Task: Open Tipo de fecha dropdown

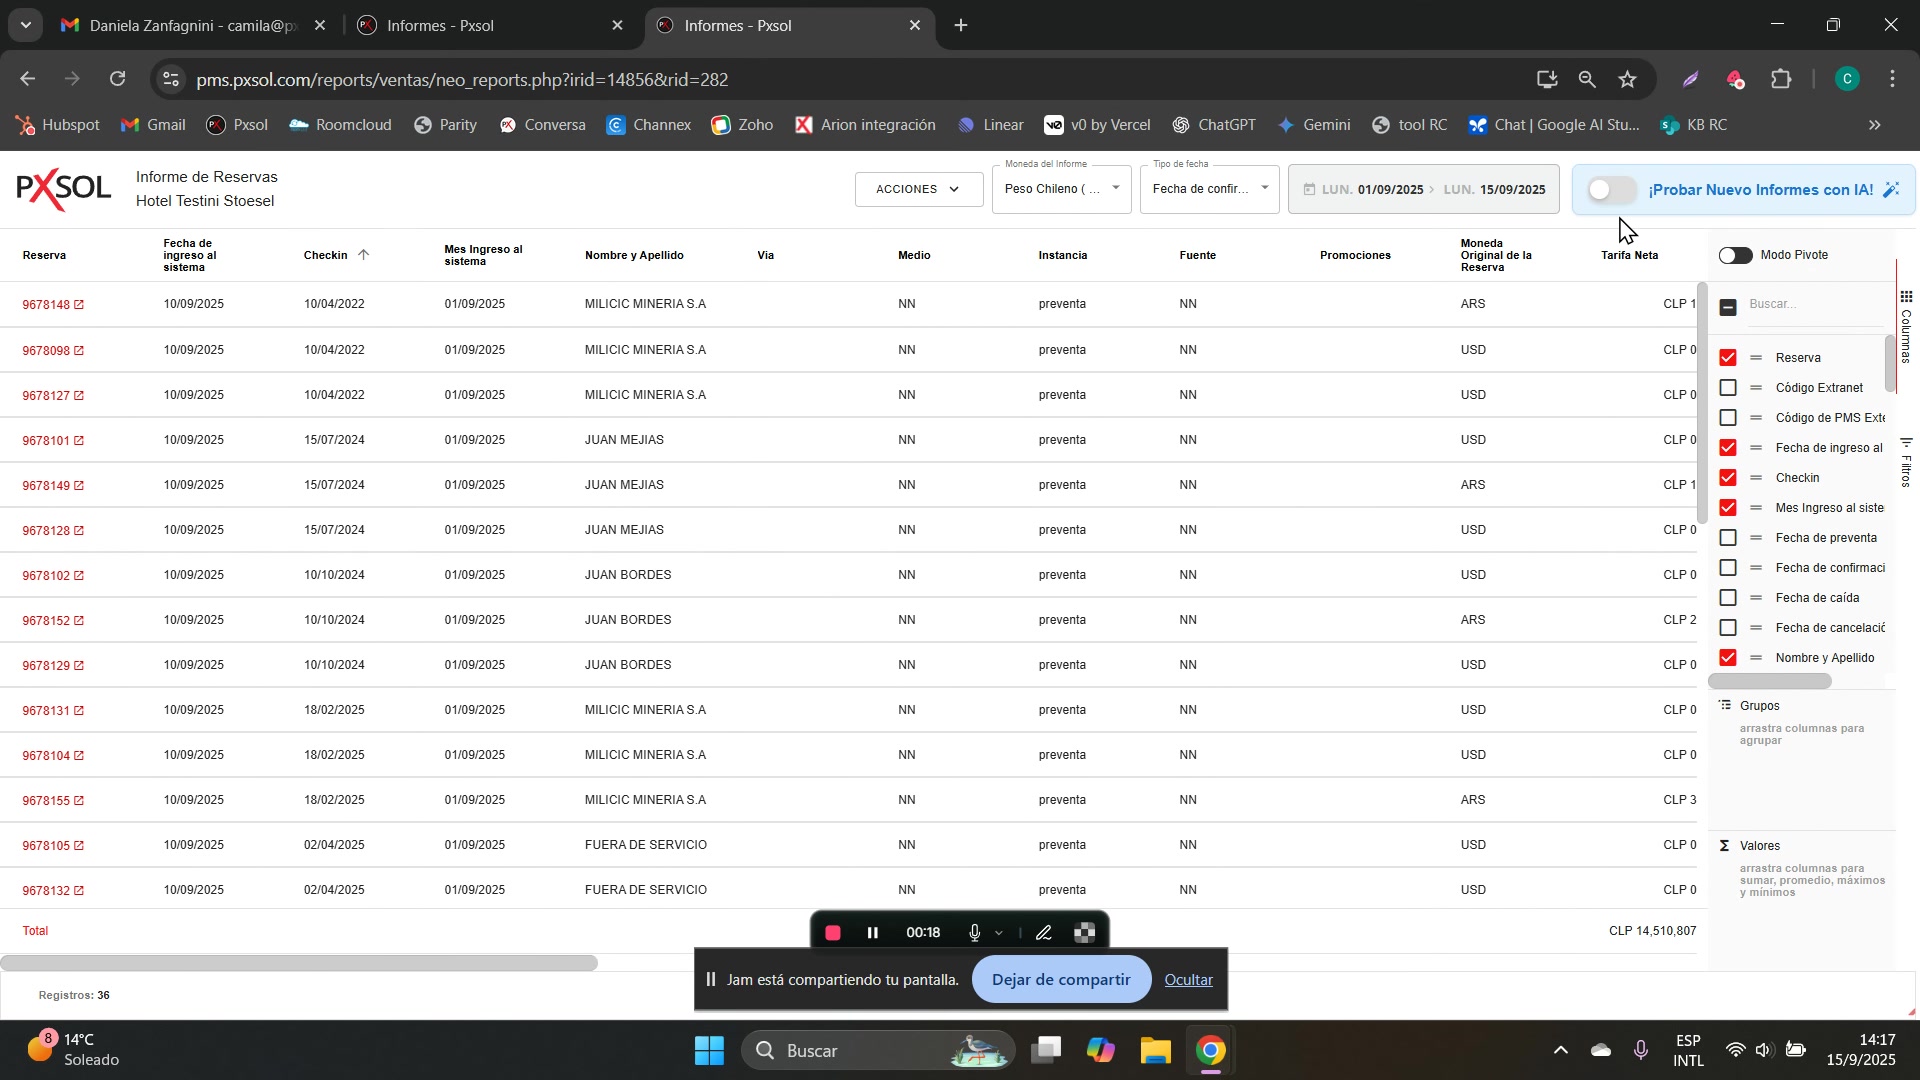Action: tap(1209, 189)
